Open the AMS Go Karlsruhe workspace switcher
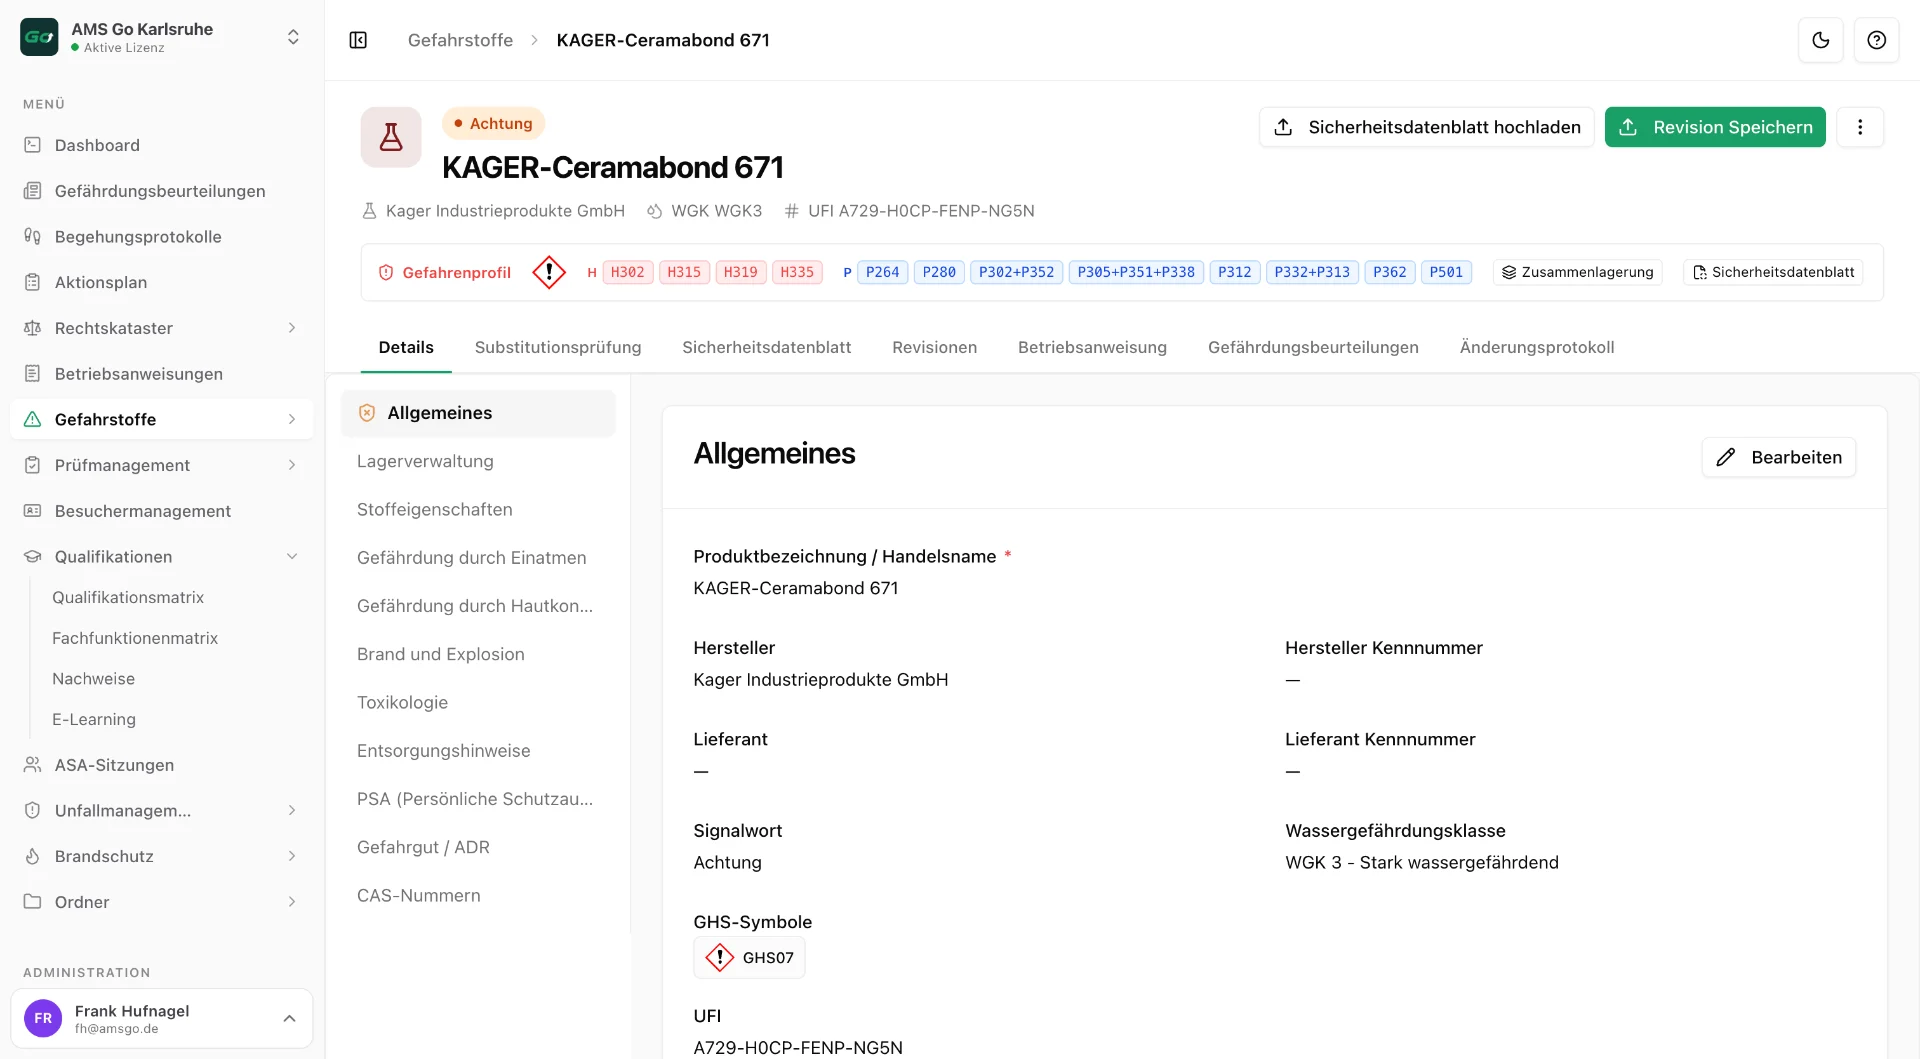 [162, 37]
